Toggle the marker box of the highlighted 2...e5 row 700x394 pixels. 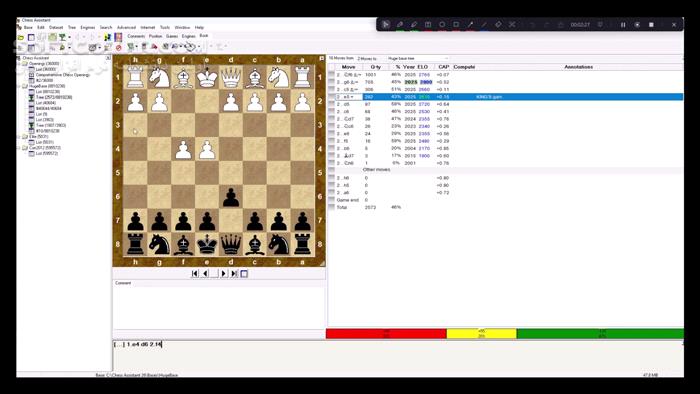point(331,97)
